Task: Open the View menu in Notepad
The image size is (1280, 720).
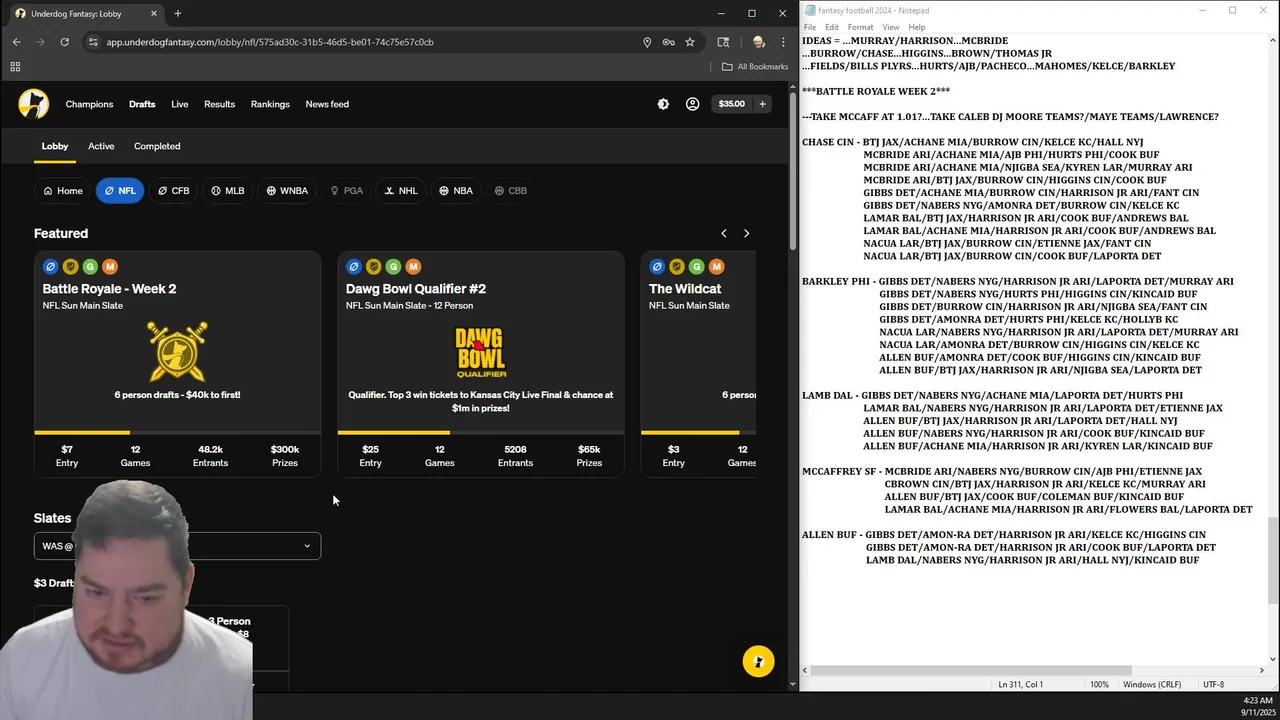Action: click(890, 27)
